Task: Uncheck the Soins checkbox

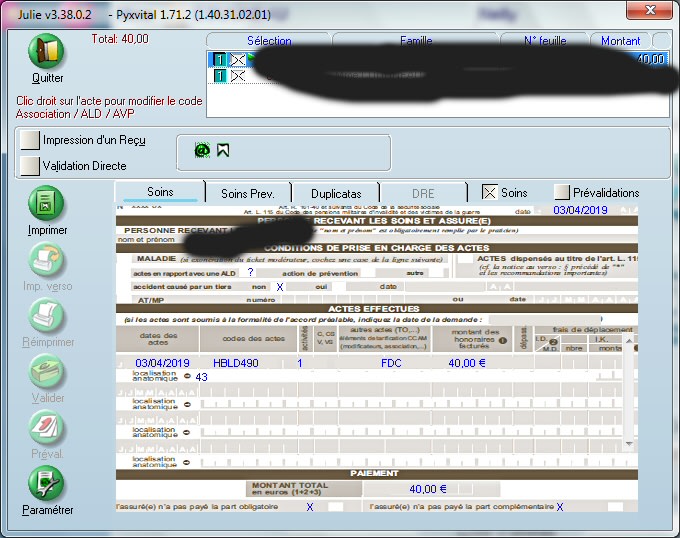Action: click(489, 192)
